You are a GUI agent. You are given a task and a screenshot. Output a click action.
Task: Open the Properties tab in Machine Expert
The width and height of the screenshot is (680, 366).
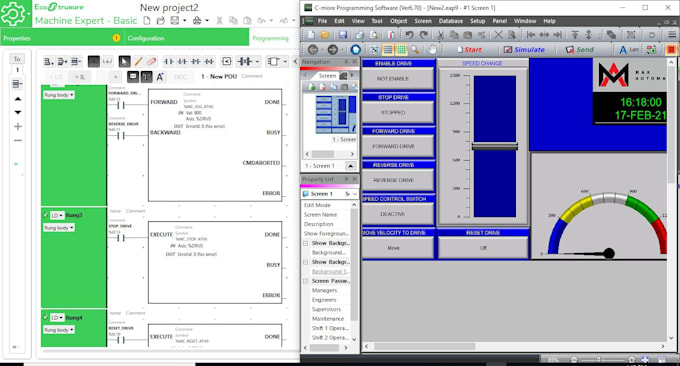click(62, 38)
